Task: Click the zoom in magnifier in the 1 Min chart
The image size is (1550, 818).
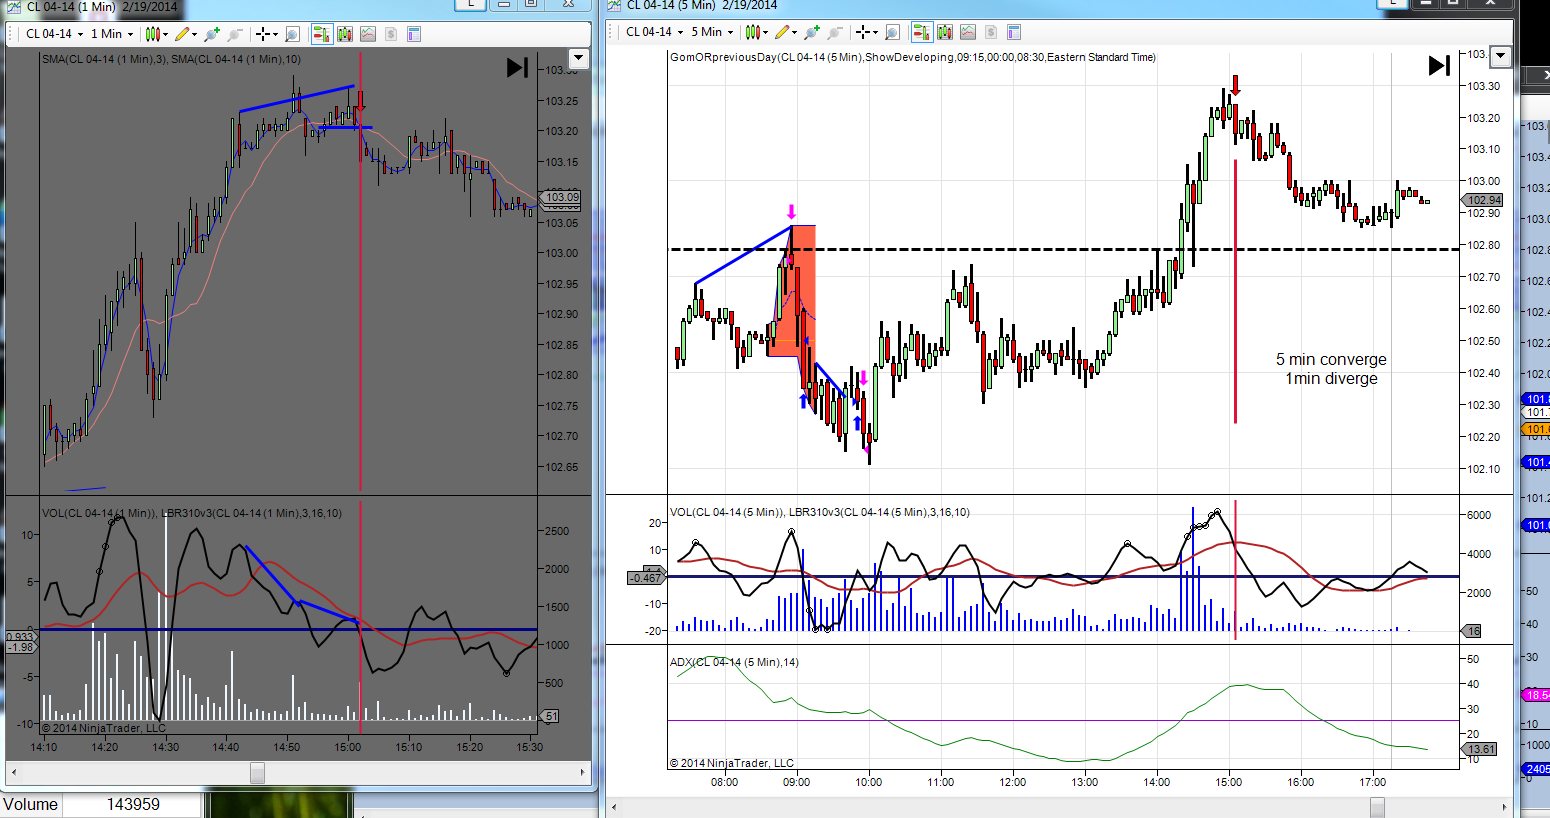Action: pyautogui.click(x=212, y=34)
